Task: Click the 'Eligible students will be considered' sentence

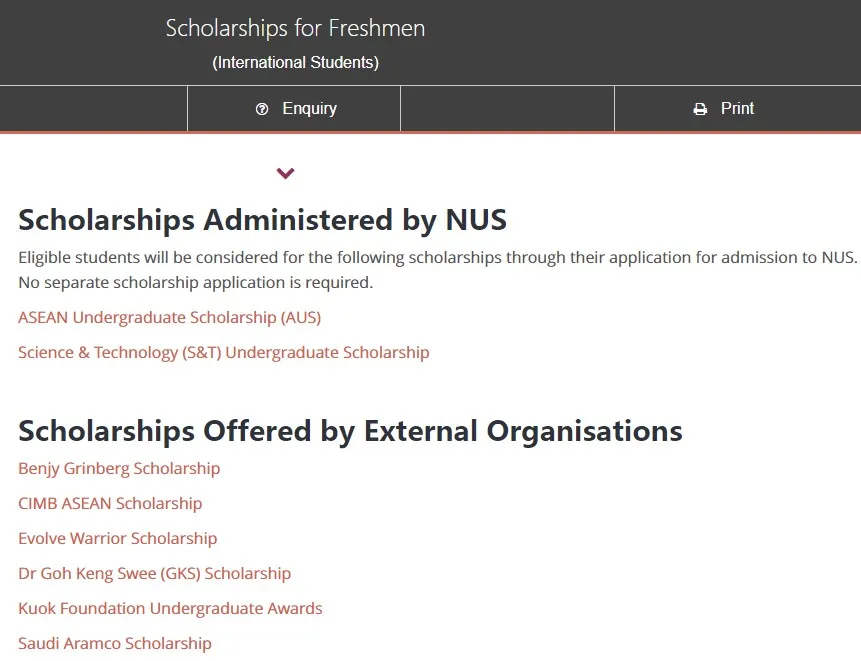Action: coord(437,257)
